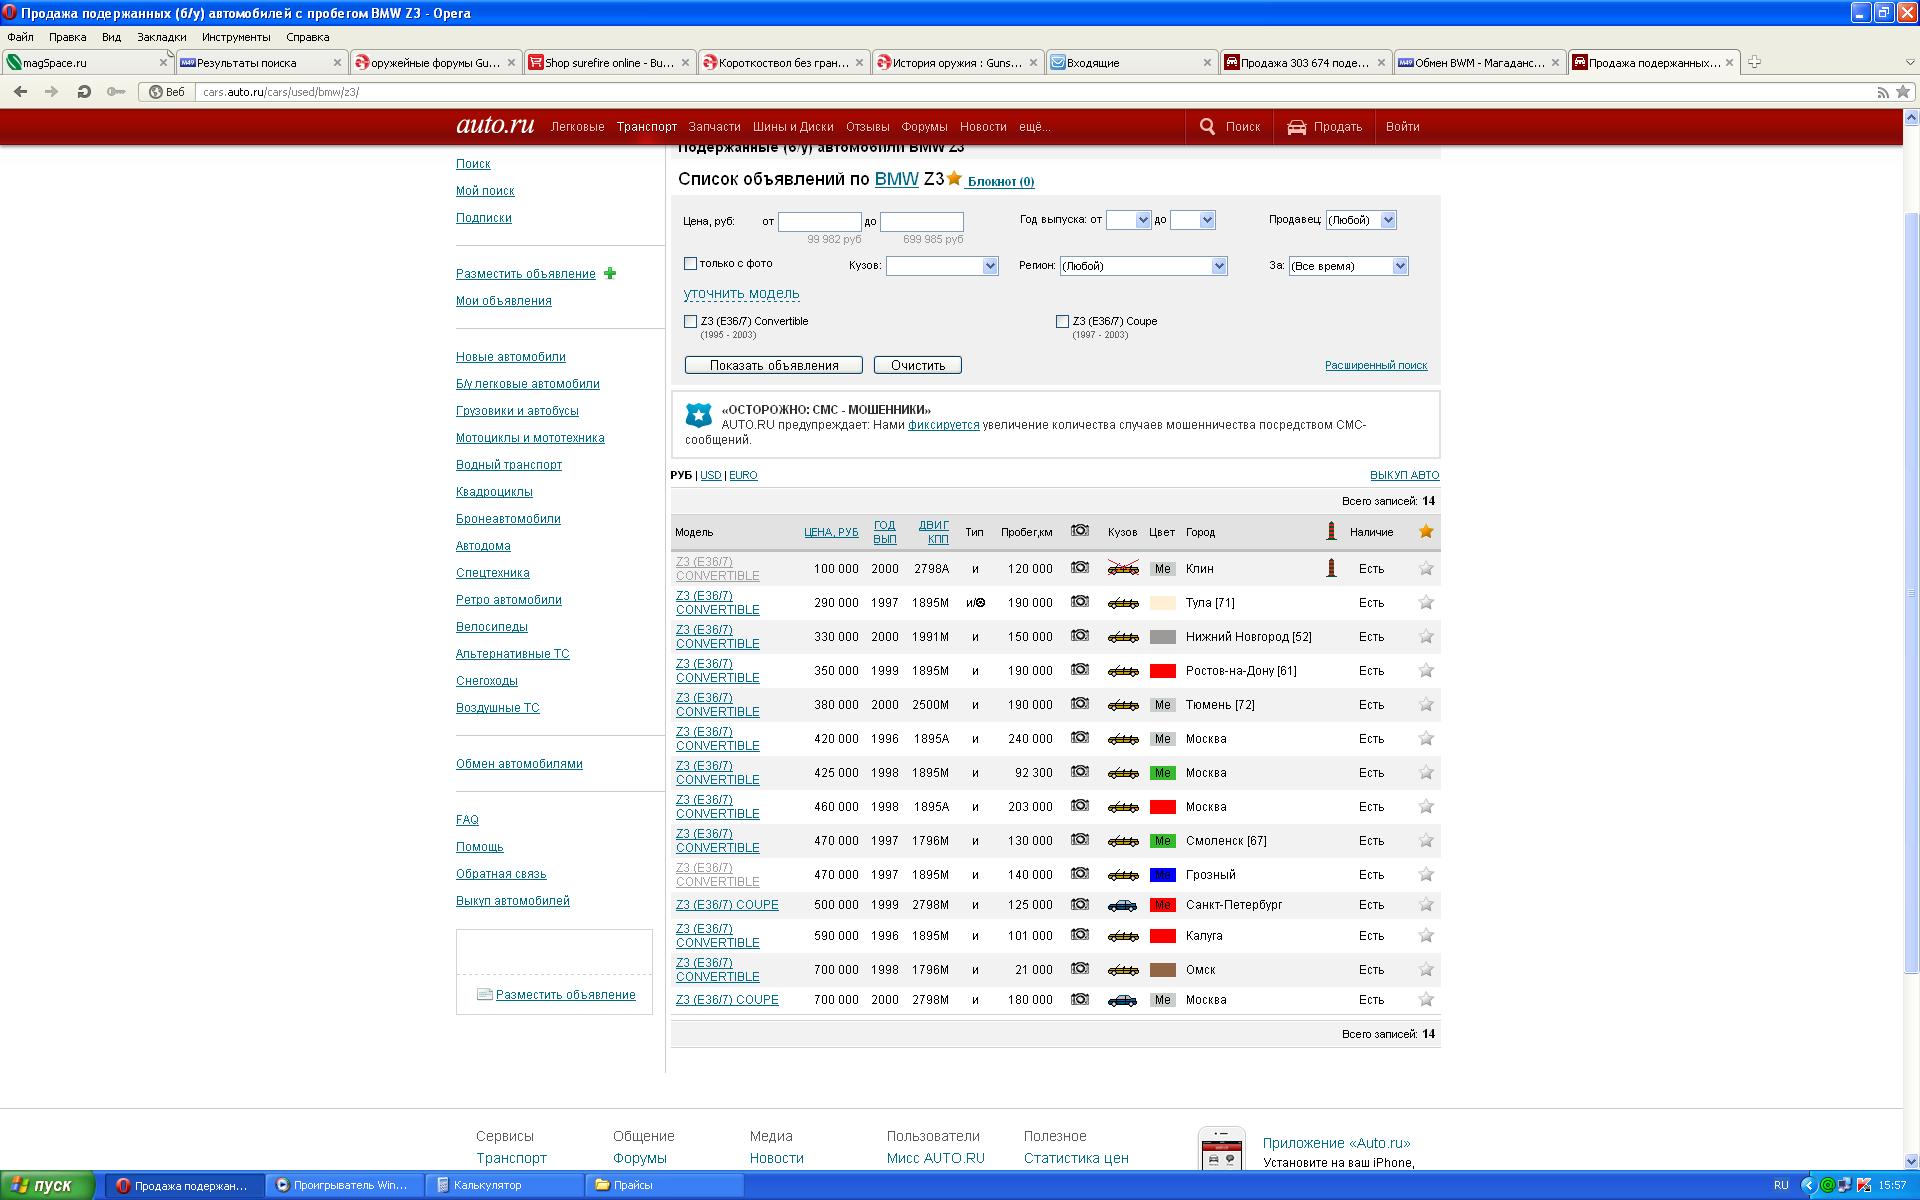Click gray color swatch in Нижний Новгород row
This screenshot has height=1200, width=1920.
[1162, 637]
